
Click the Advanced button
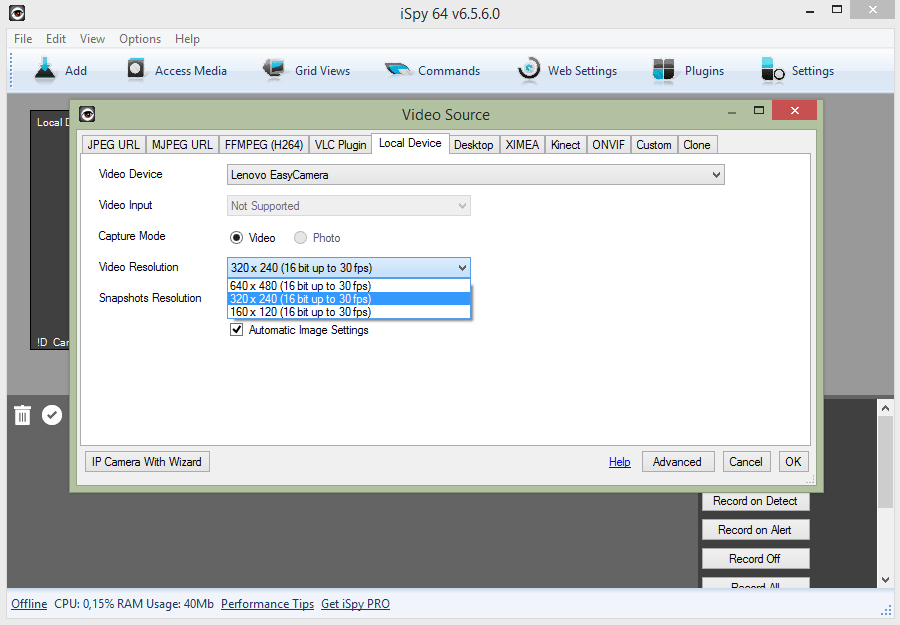pos(677,462)
